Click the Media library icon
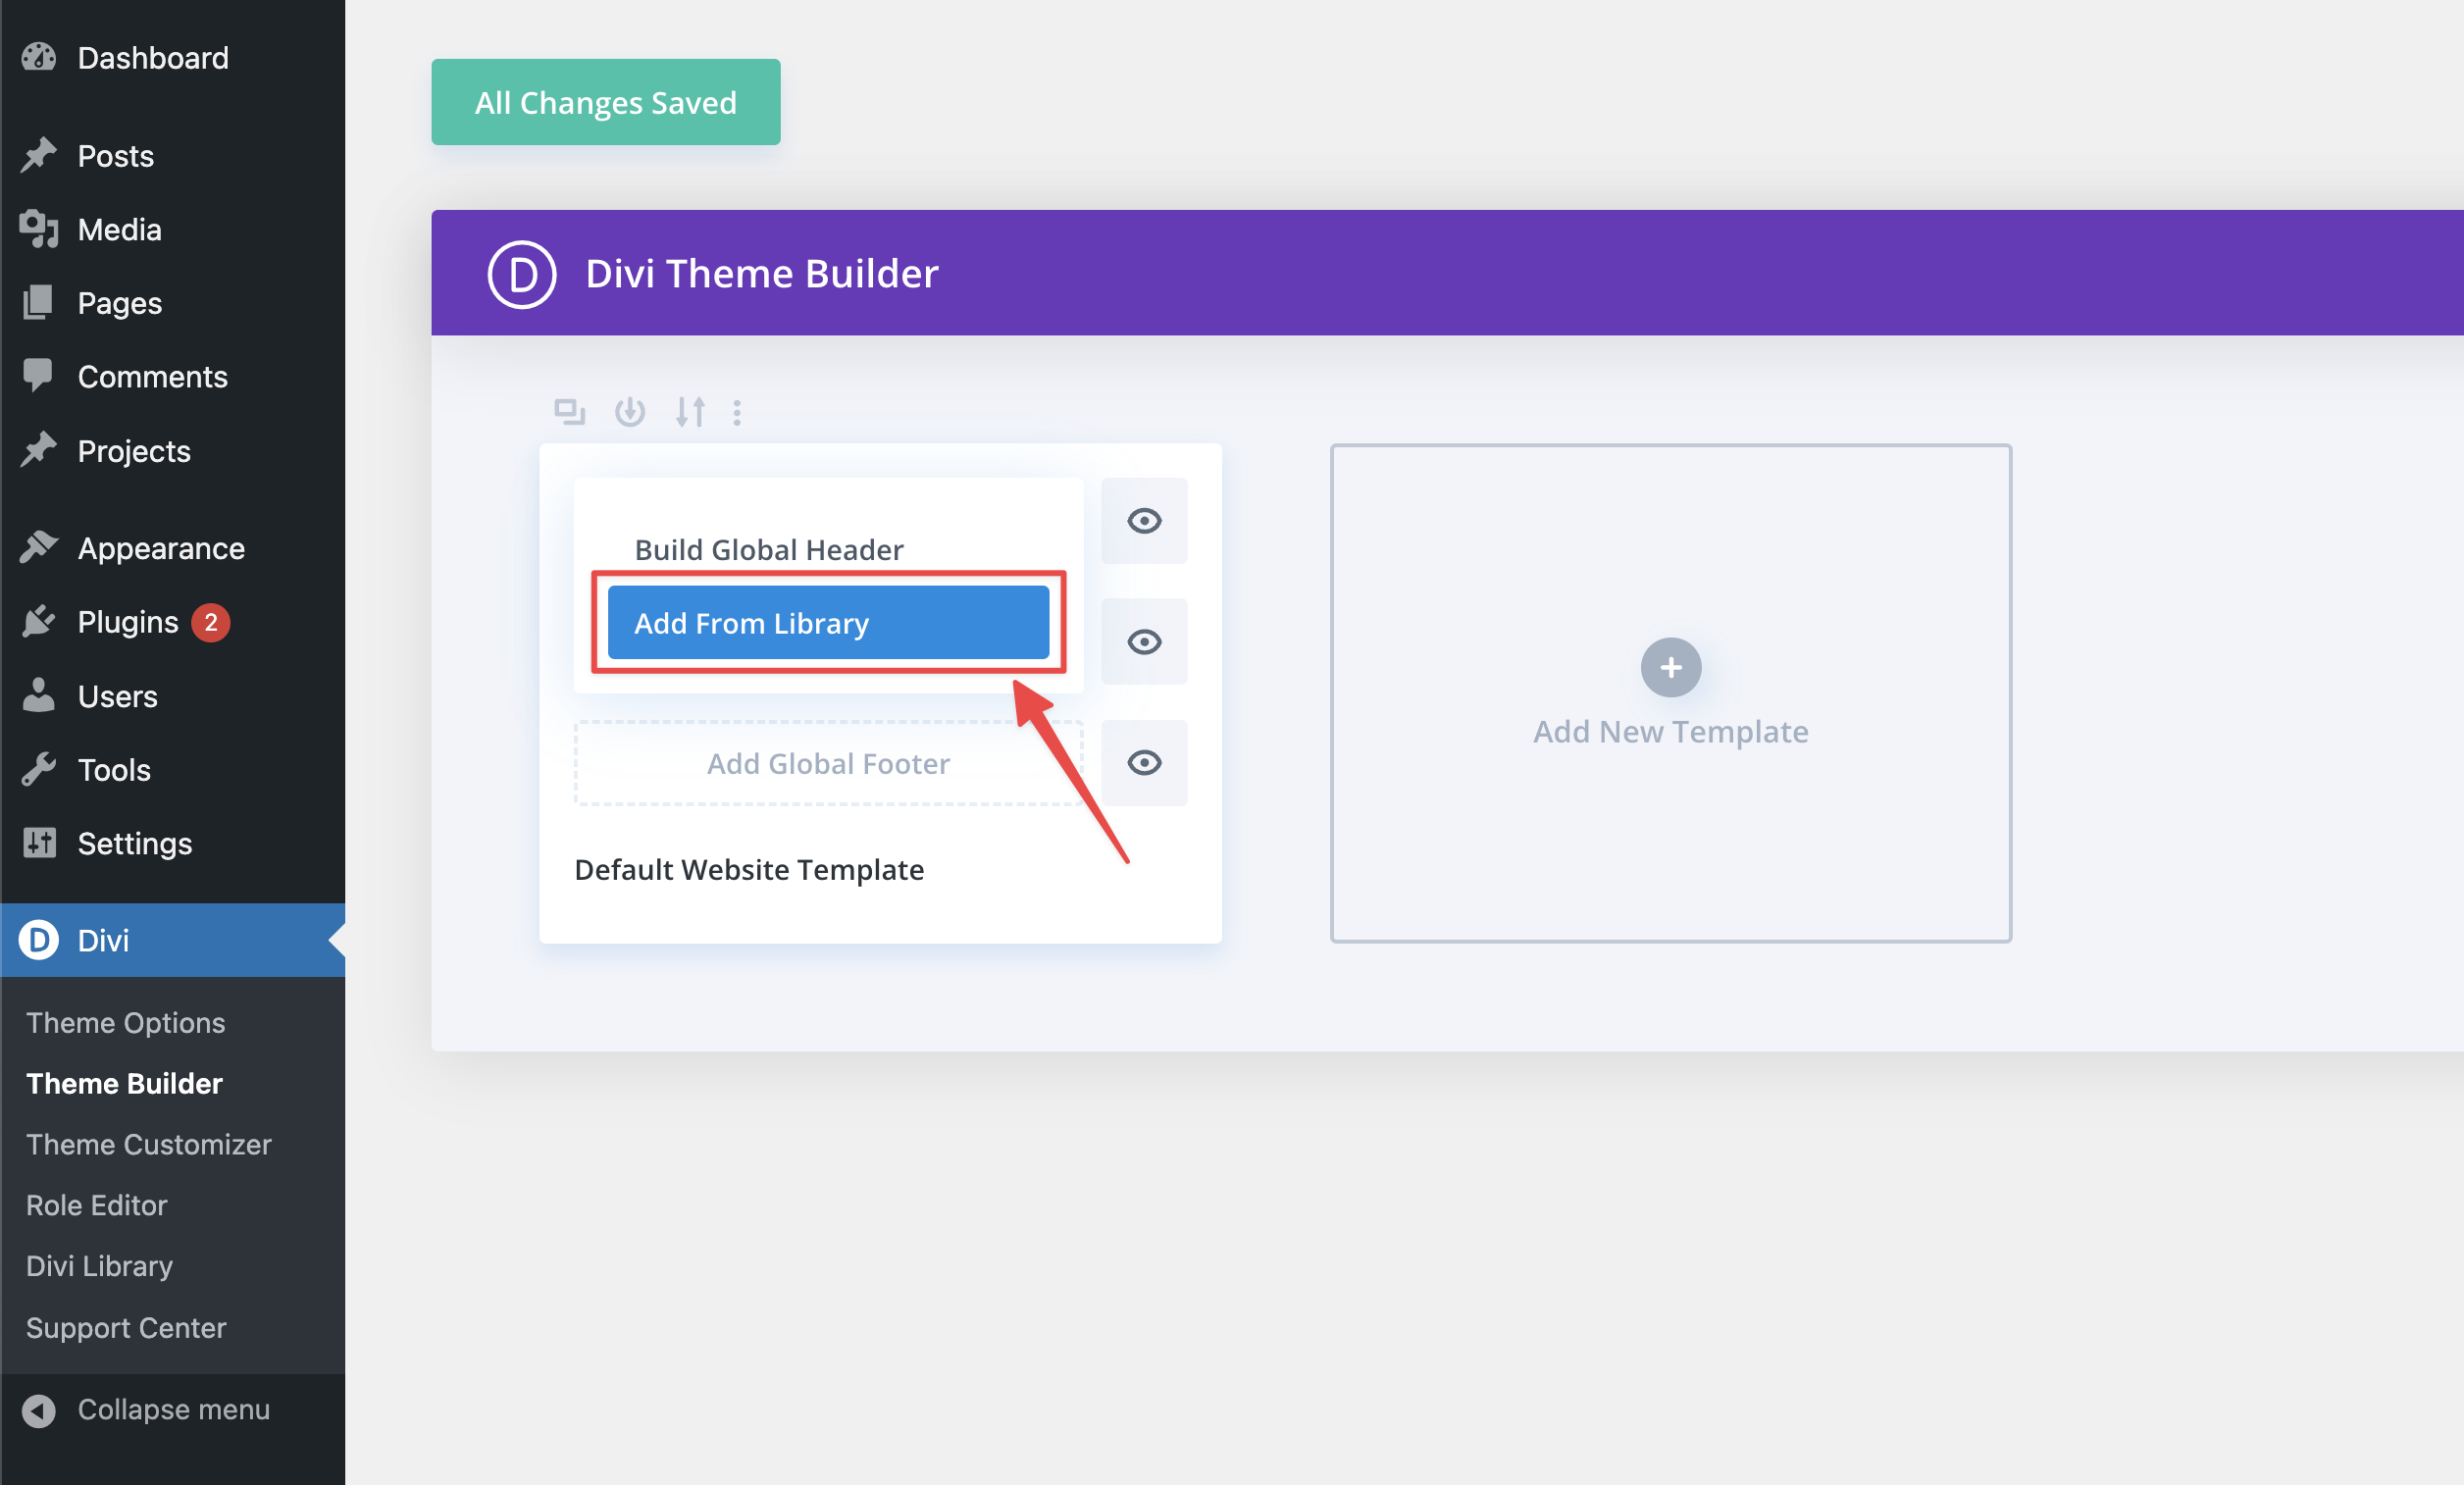Viewport: 2464px width, 1485px height. (x=39, y=229)
